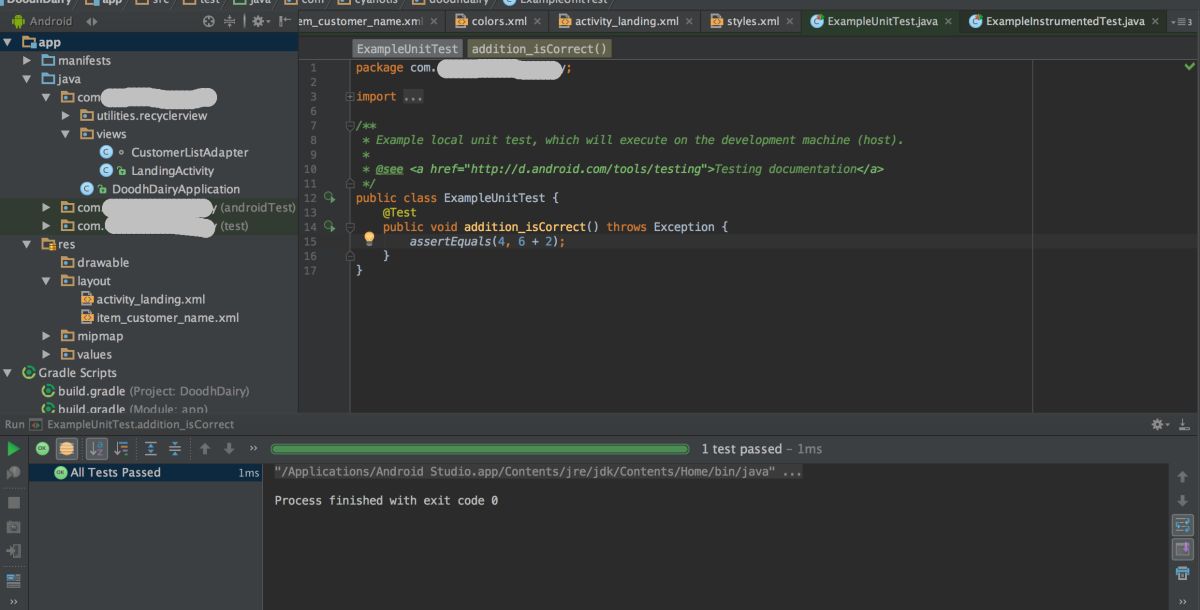Collapse Gradle Scripts node
The image size is (1200, 610).
(x=8, y=373)
